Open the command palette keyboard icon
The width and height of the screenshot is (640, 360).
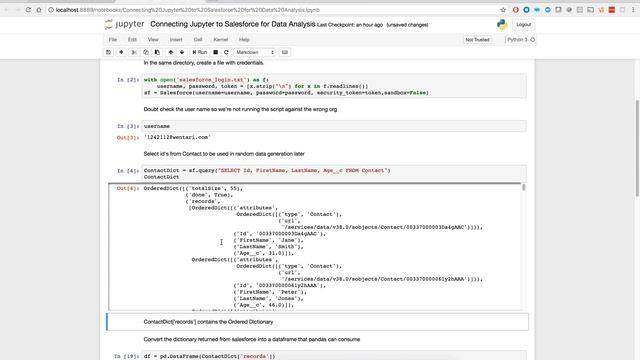point(285,52)
